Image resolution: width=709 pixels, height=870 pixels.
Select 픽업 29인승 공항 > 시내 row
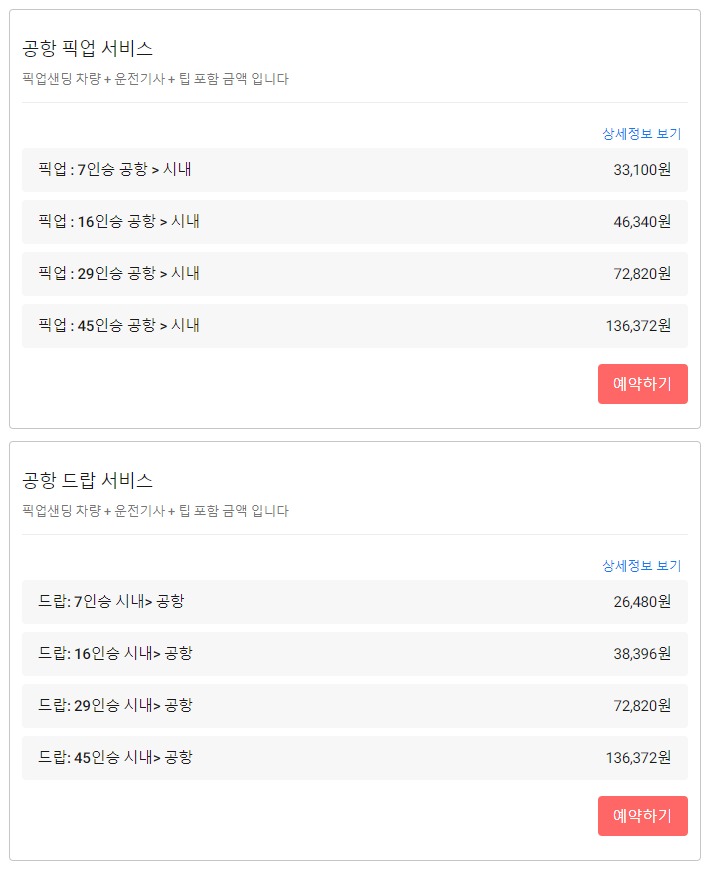coord(354,274)
